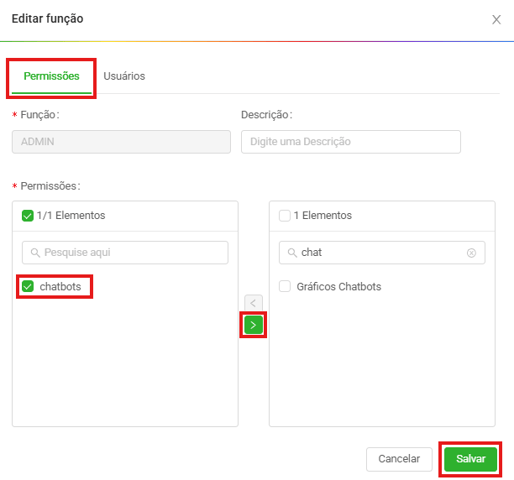Select the Gráficos Chatbots list item label
This screenshot has height=480, width=514.
(339, 287)
